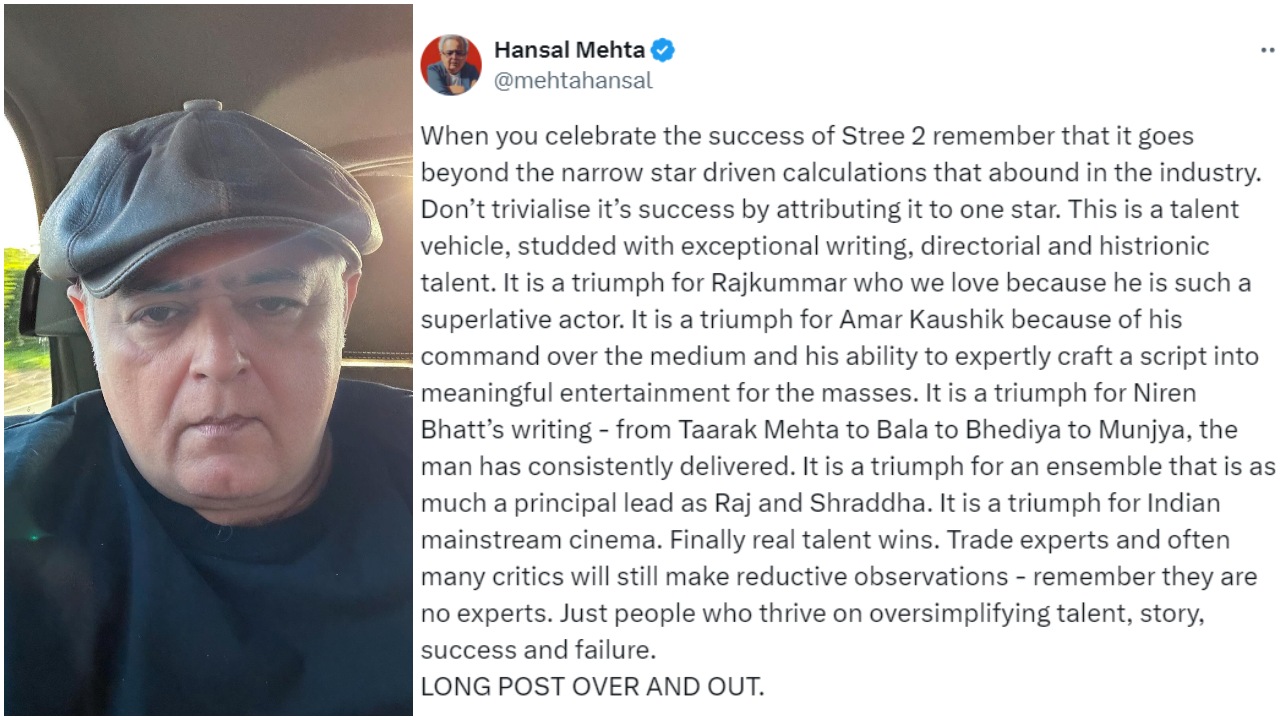Viewport: 1280px width, 720px height.
Task: Click Hansal Mehta's circular profile avatar
Action: (x=456, y=62)
